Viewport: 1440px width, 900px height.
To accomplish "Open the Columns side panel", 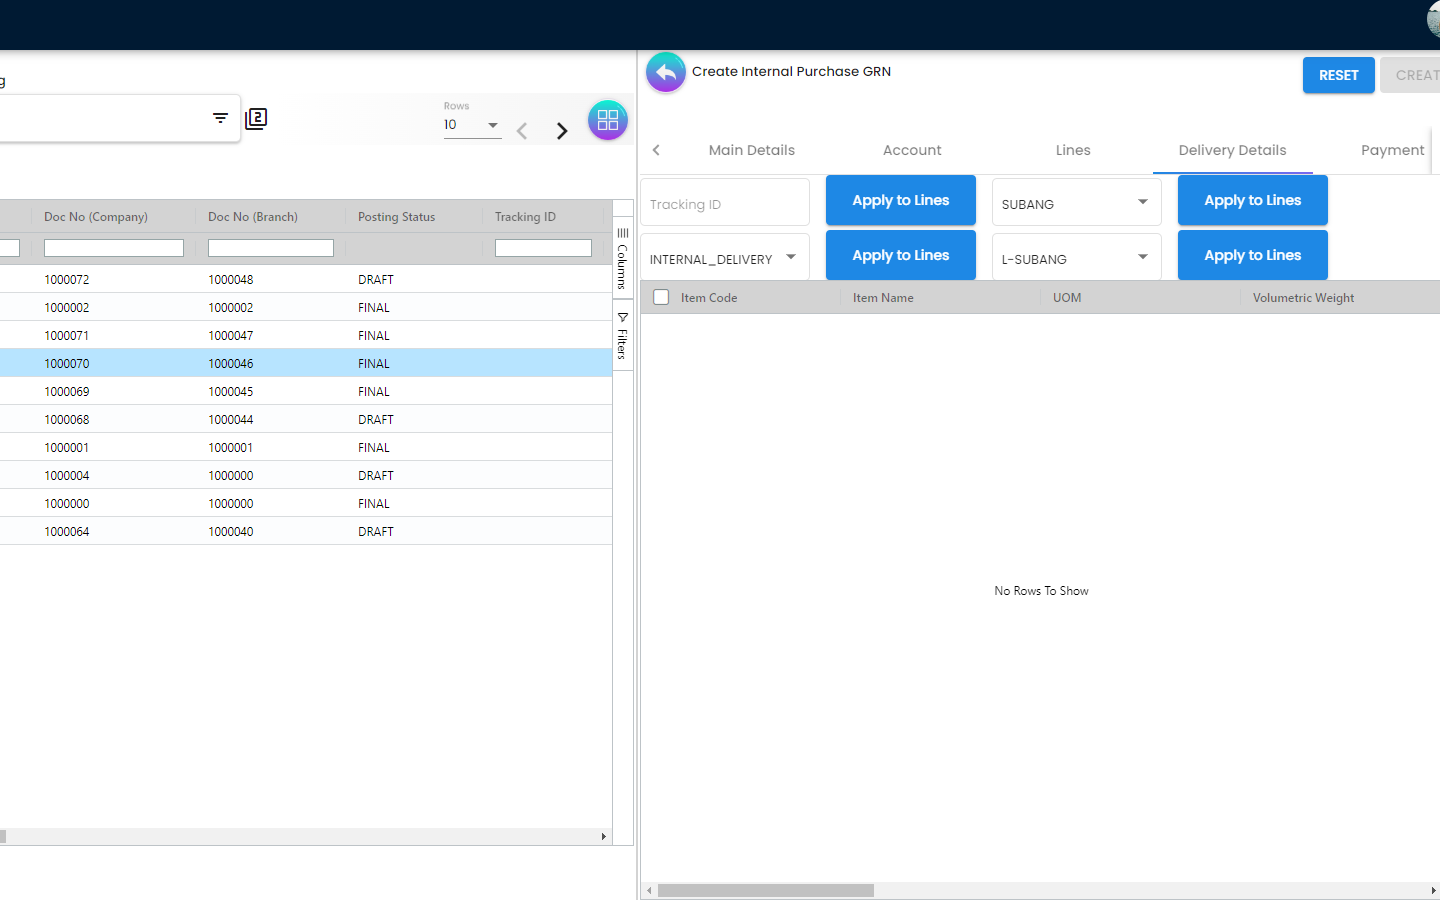I will 622,258.
